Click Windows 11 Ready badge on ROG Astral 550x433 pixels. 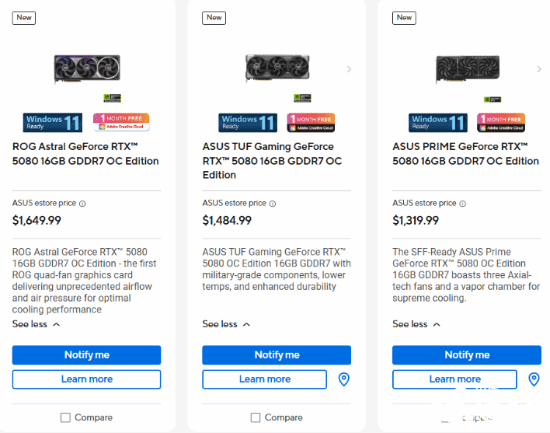point(53,122)
